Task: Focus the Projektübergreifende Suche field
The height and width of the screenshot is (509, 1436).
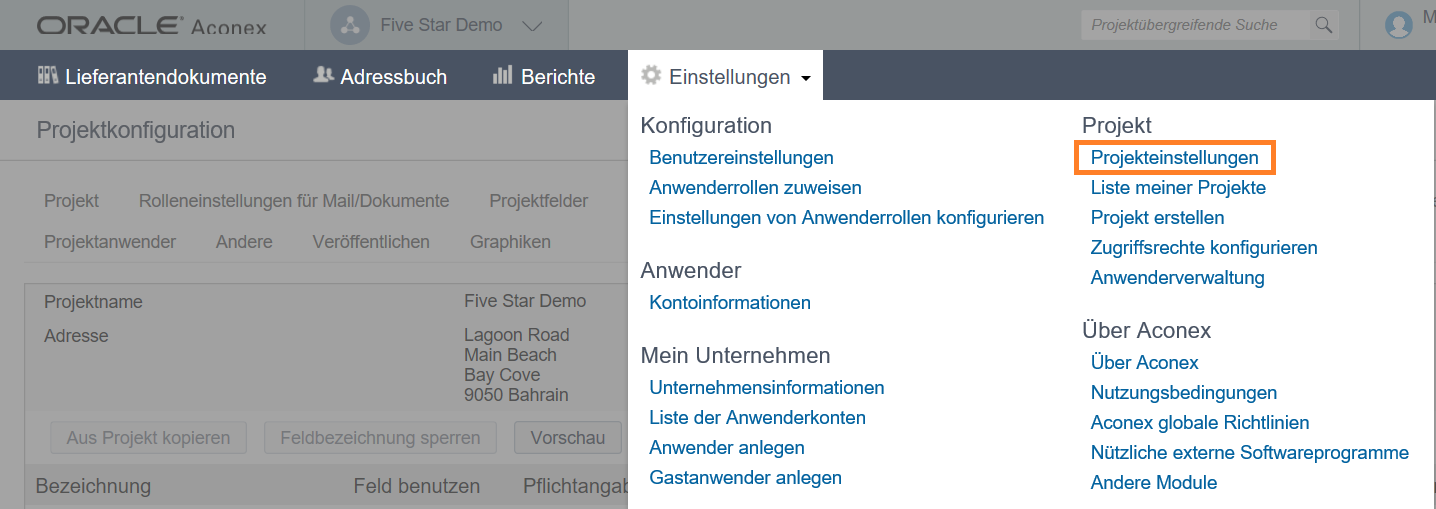Action: [x=1195, y=25]
